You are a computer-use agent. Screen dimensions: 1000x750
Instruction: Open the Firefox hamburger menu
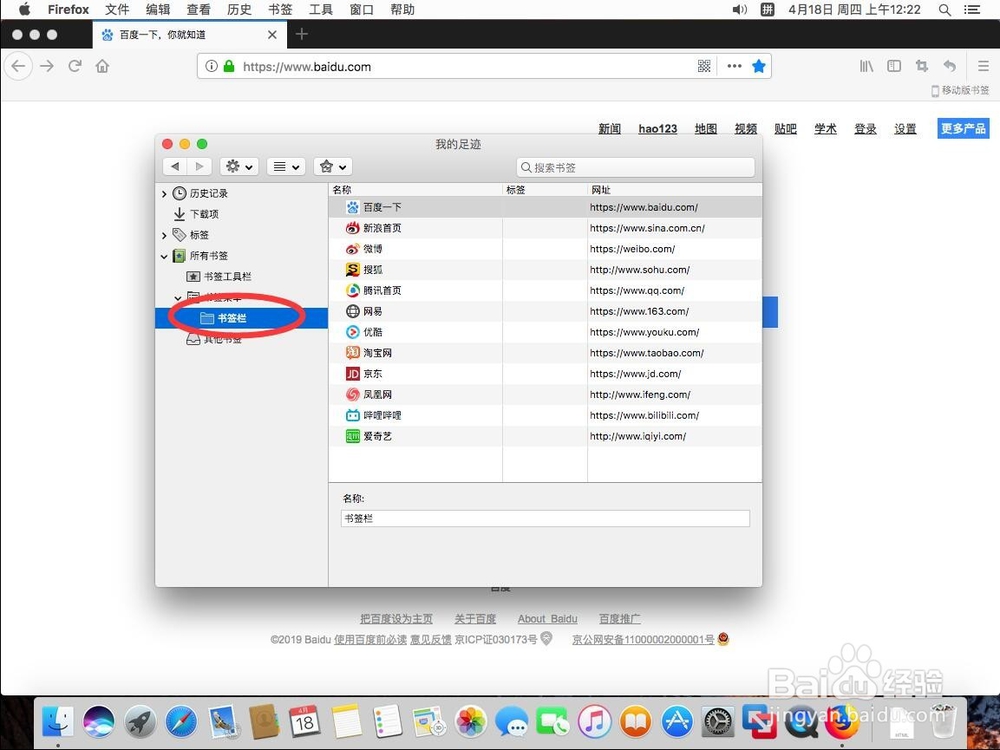(x=983, y=66)
